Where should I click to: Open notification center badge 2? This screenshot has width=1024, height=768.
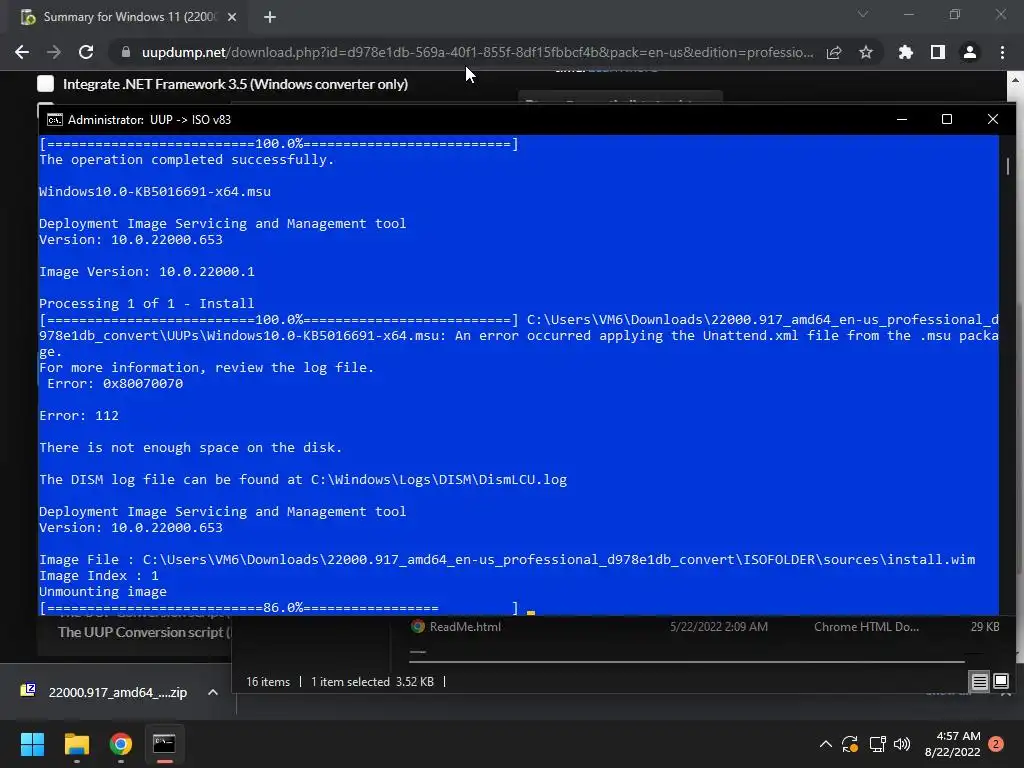click(x=996, y=744)
